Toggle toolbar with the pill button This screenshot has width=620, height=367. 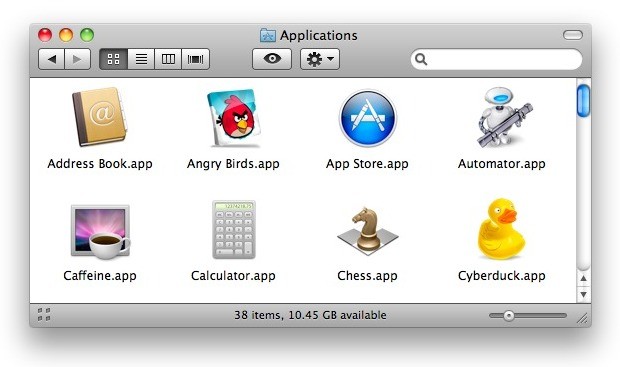coord(573,35)
